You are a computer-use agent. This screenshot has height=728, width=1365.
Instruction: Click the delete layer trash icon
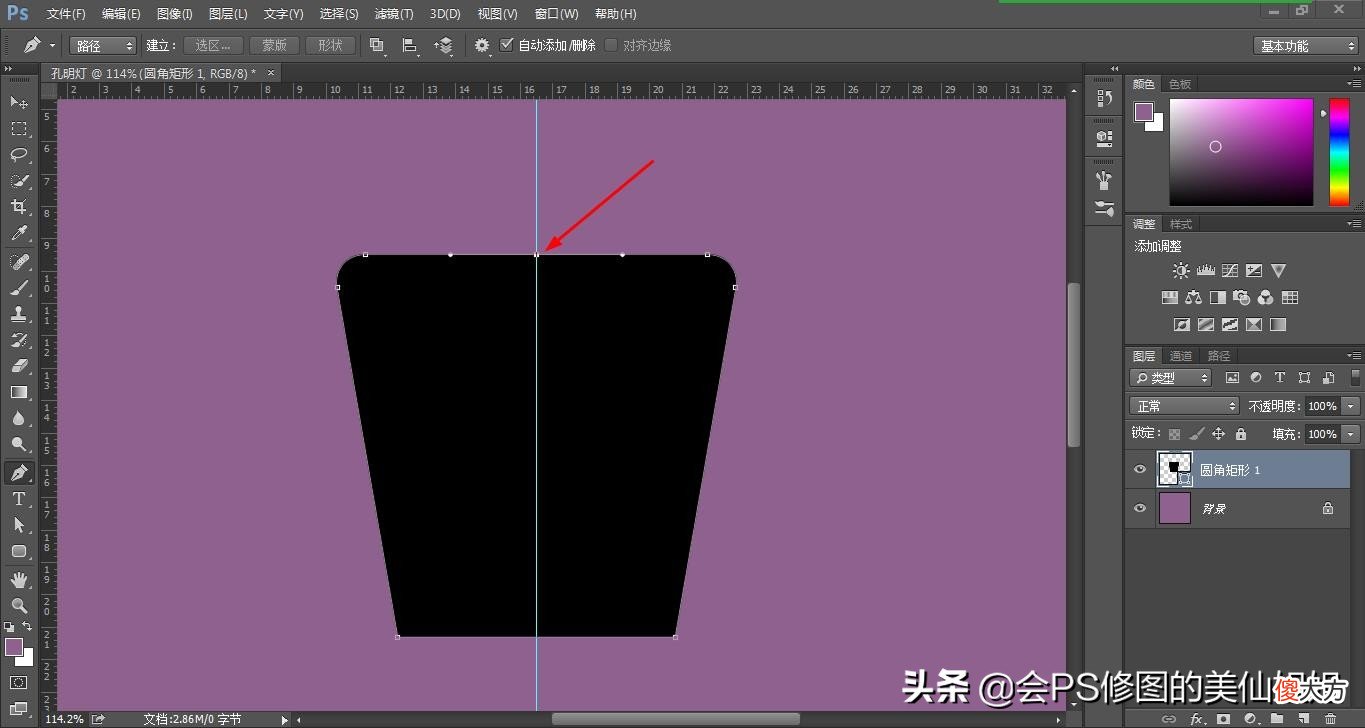(1330, 719)
